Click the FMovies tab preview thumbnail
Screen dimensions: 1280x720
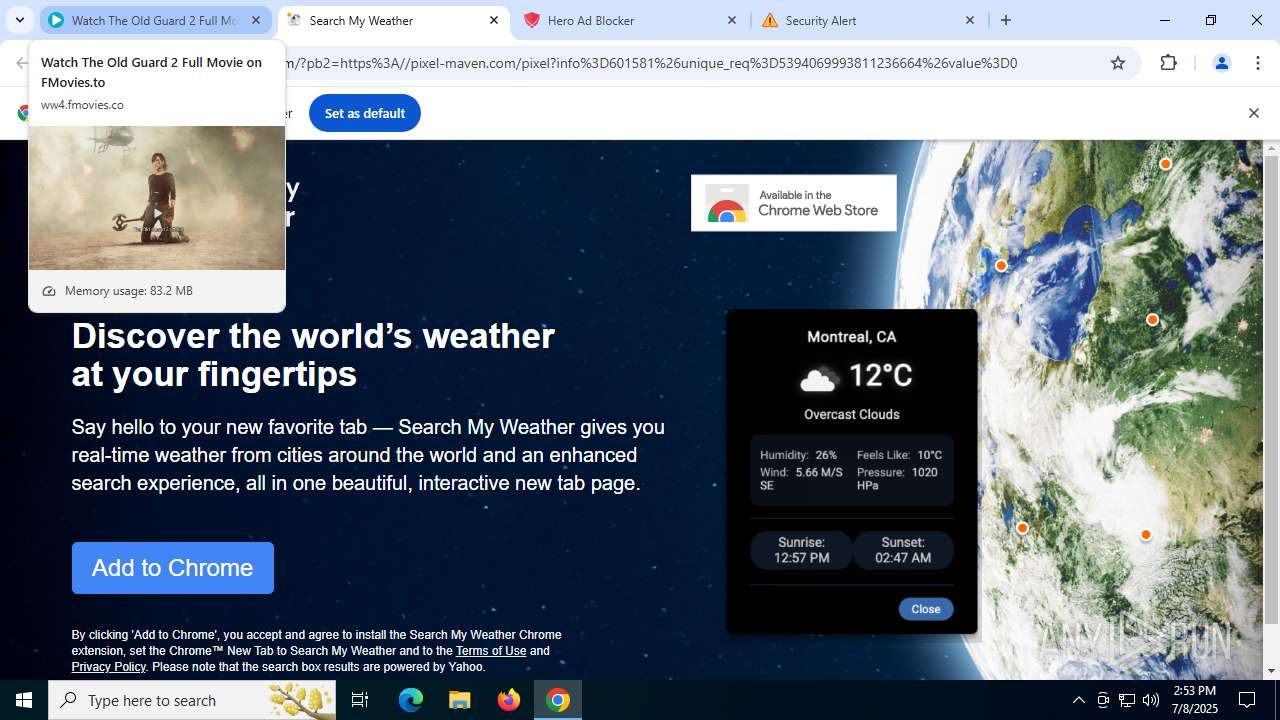[157, 198]
